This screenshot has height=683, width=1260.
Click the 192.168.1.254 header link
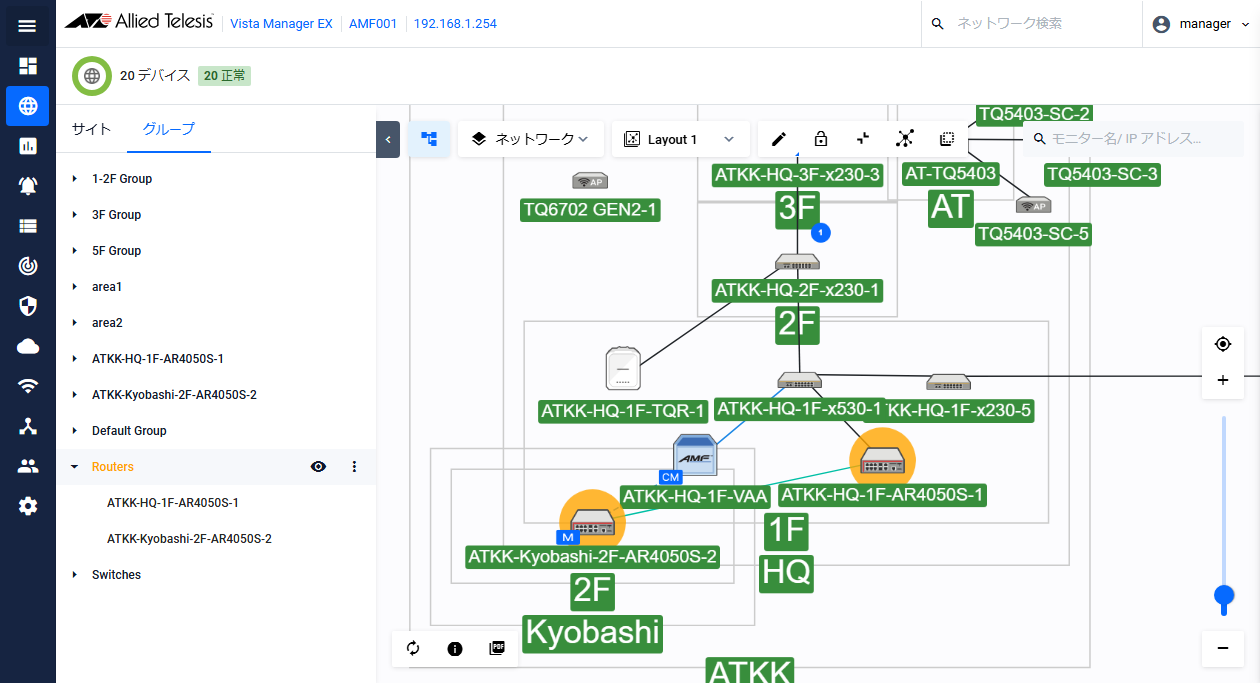(455, 24)
